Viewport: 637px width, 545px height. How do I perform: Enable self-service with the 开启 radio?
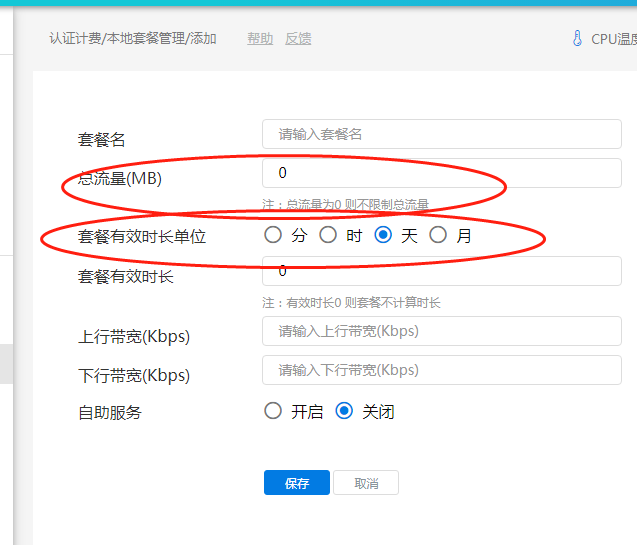pos(273,411)
